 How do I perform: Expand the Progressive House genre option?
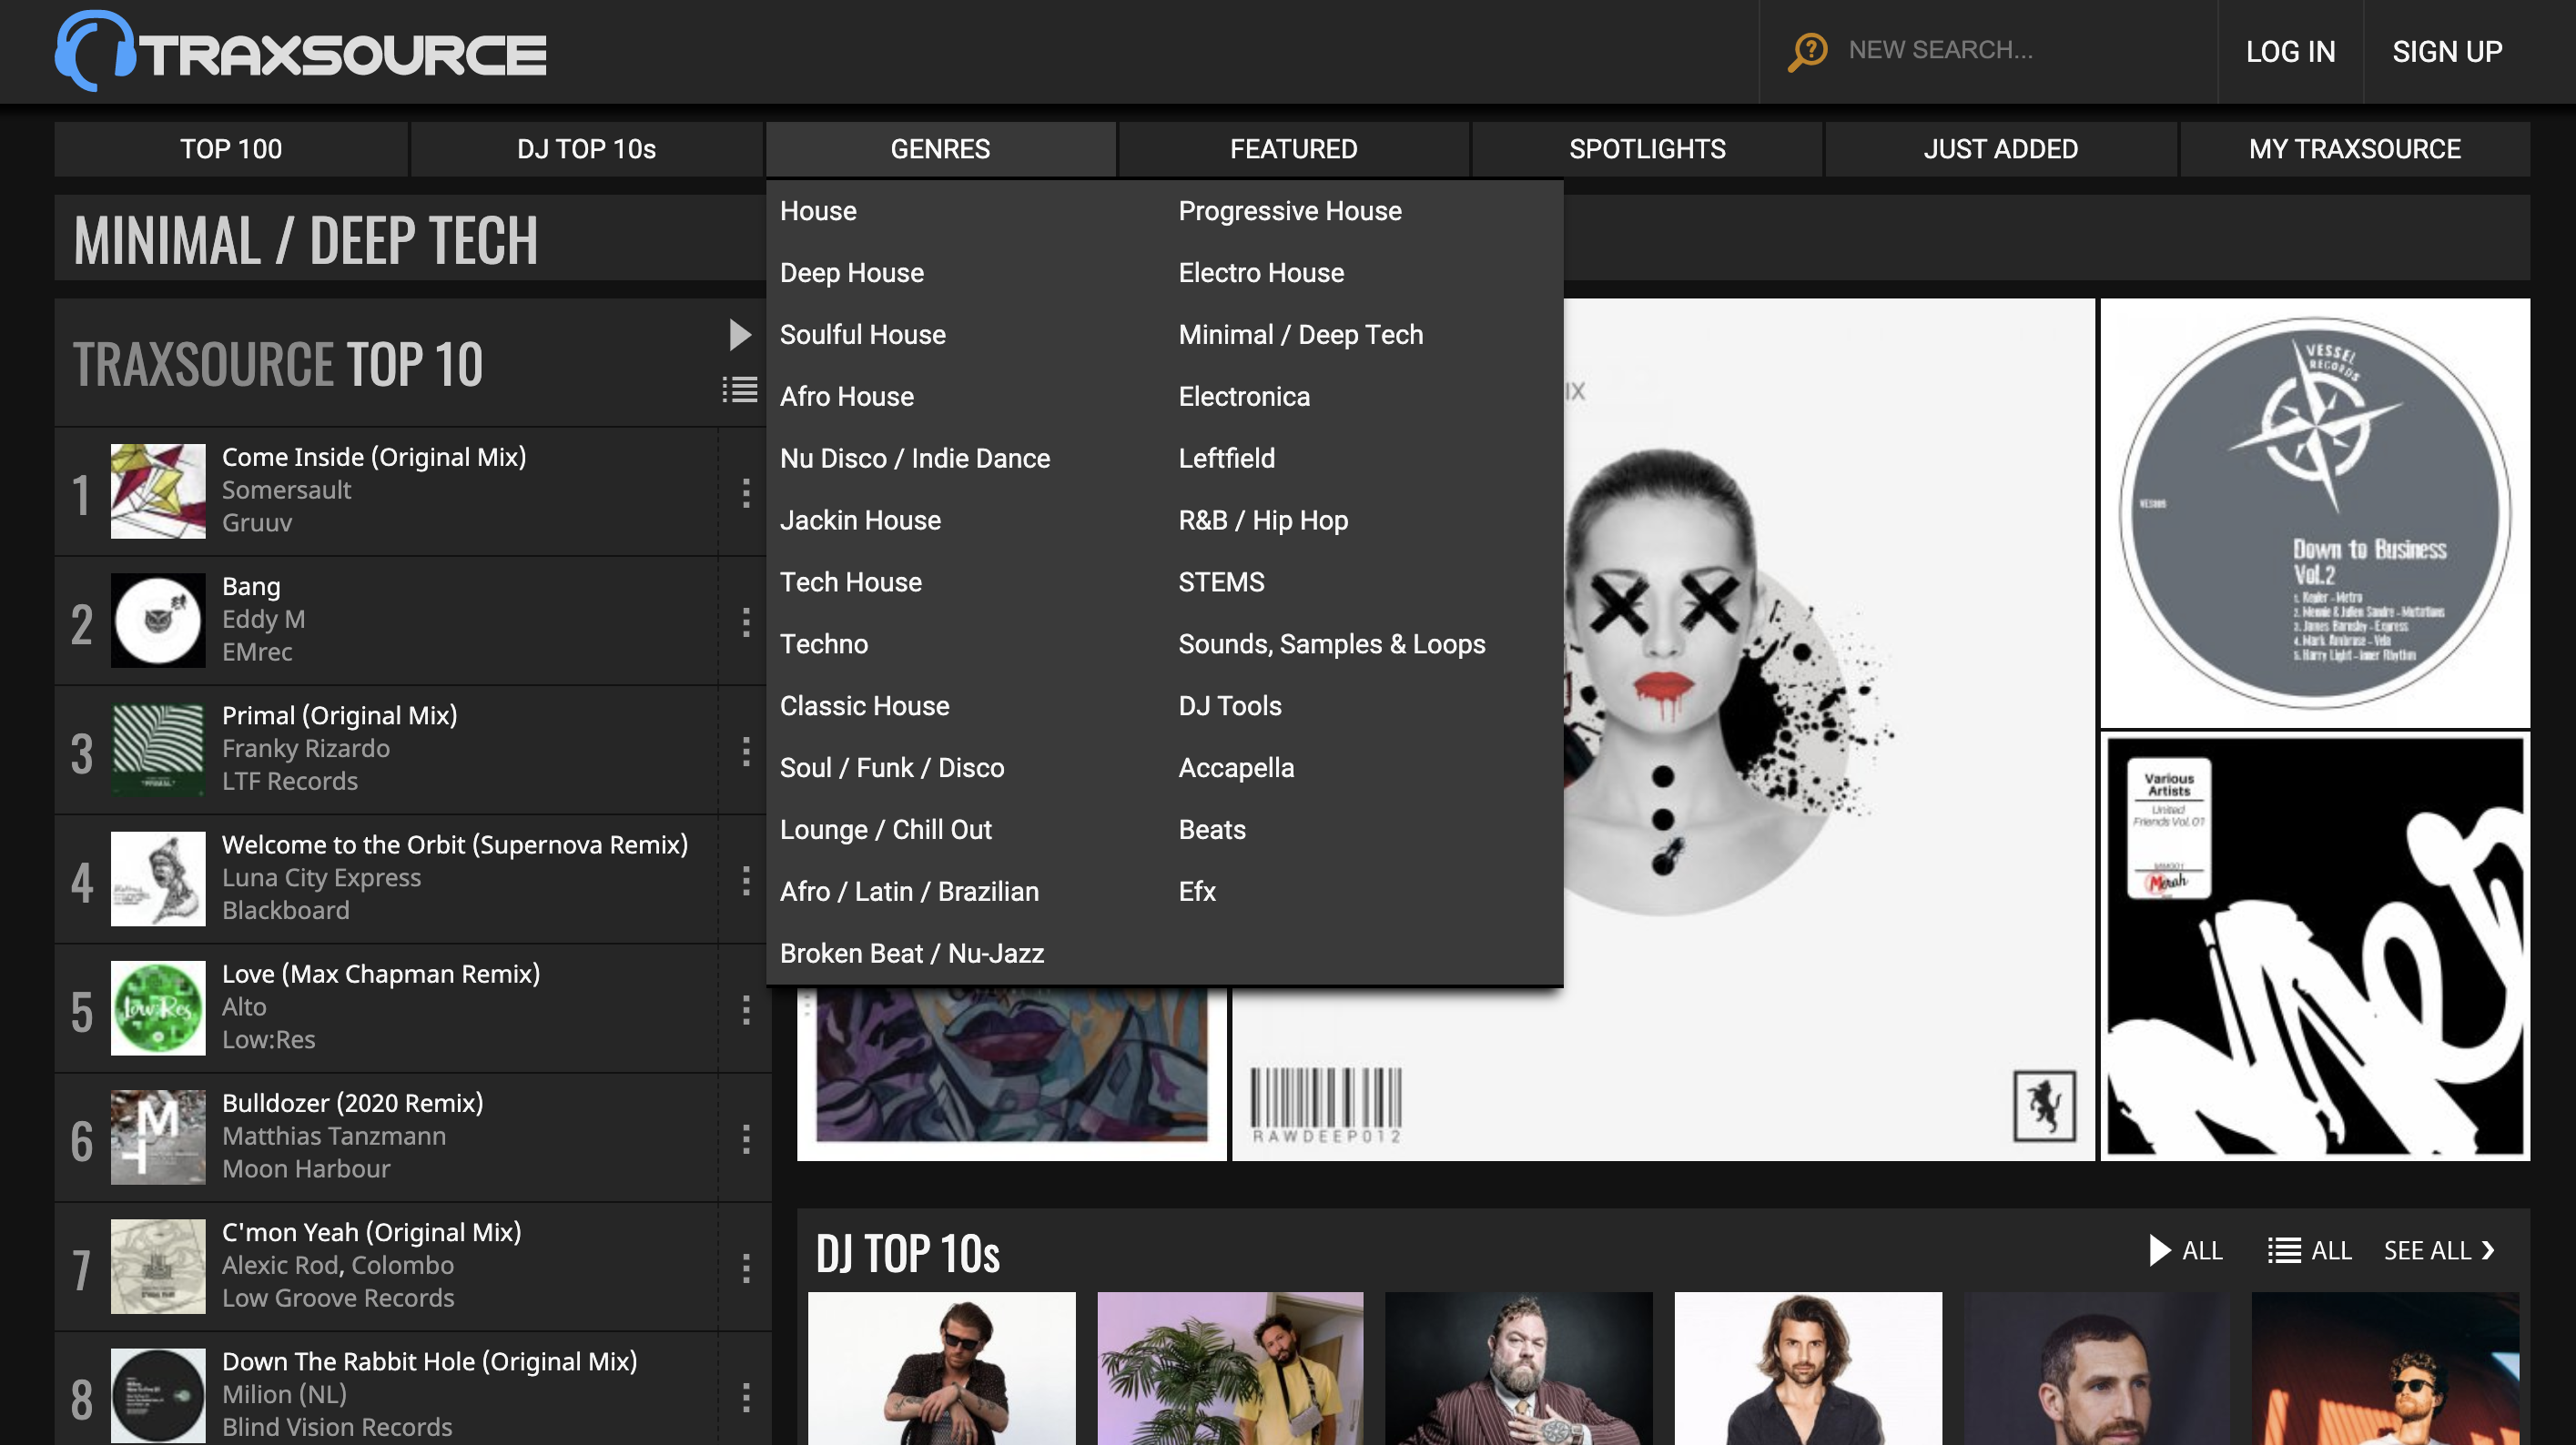click(x=1290, y=210)
